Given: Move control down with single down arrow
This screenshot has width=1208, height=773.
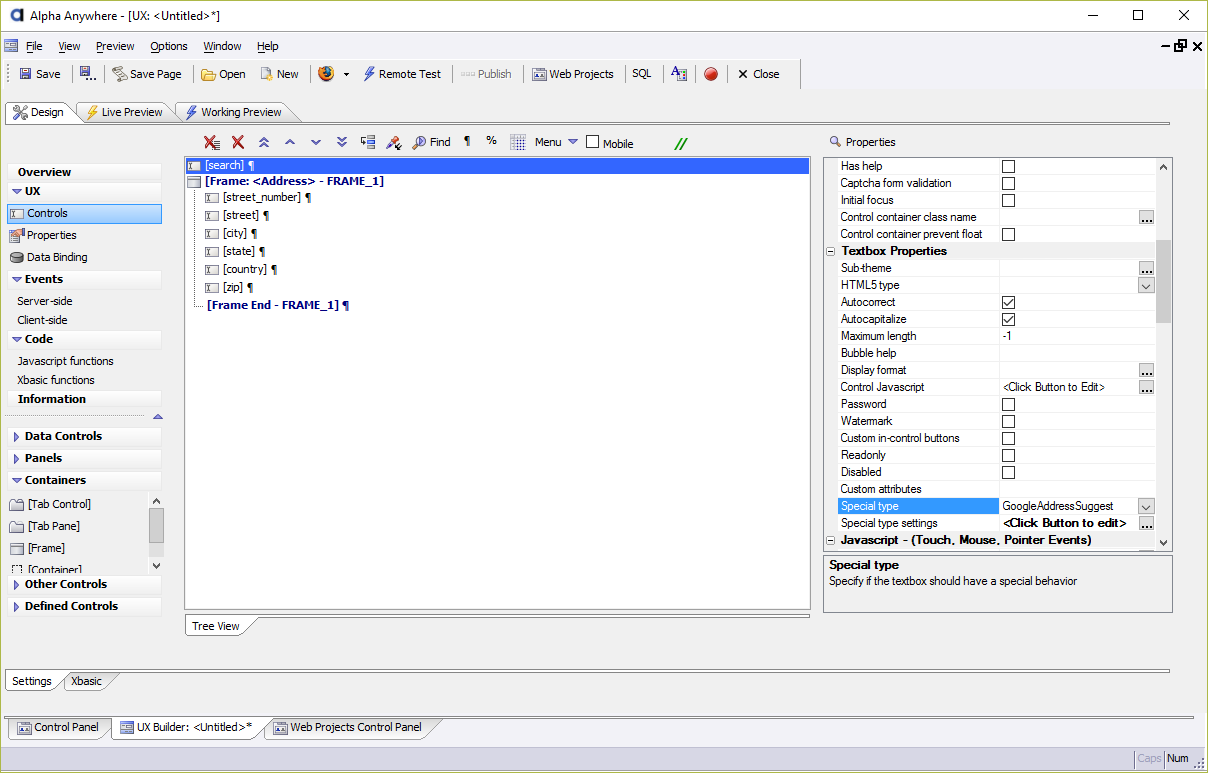Looking at the screenshot, I should tap(316, 143).
